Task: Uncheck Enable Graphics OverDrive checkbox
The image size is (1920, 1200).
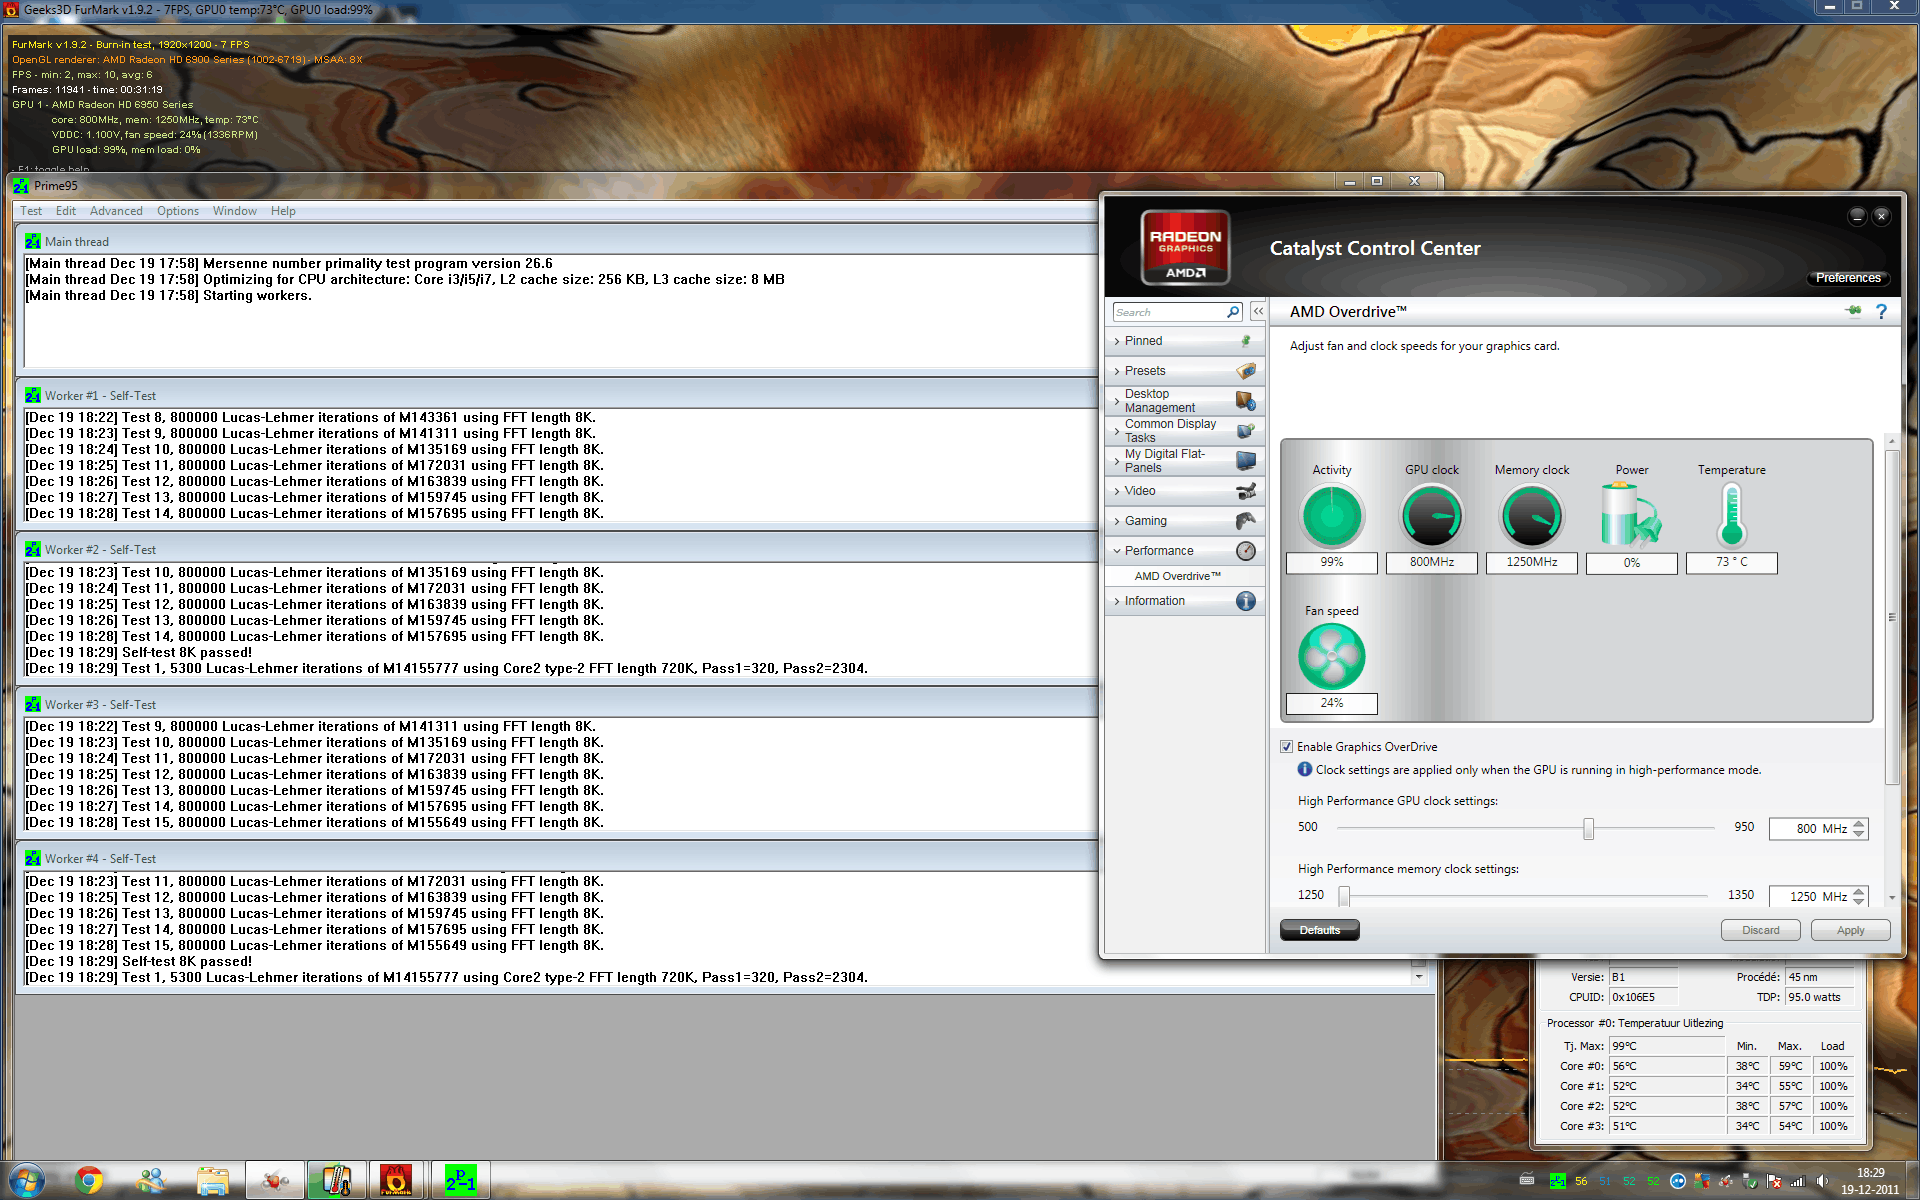Action: [1287, 747]
